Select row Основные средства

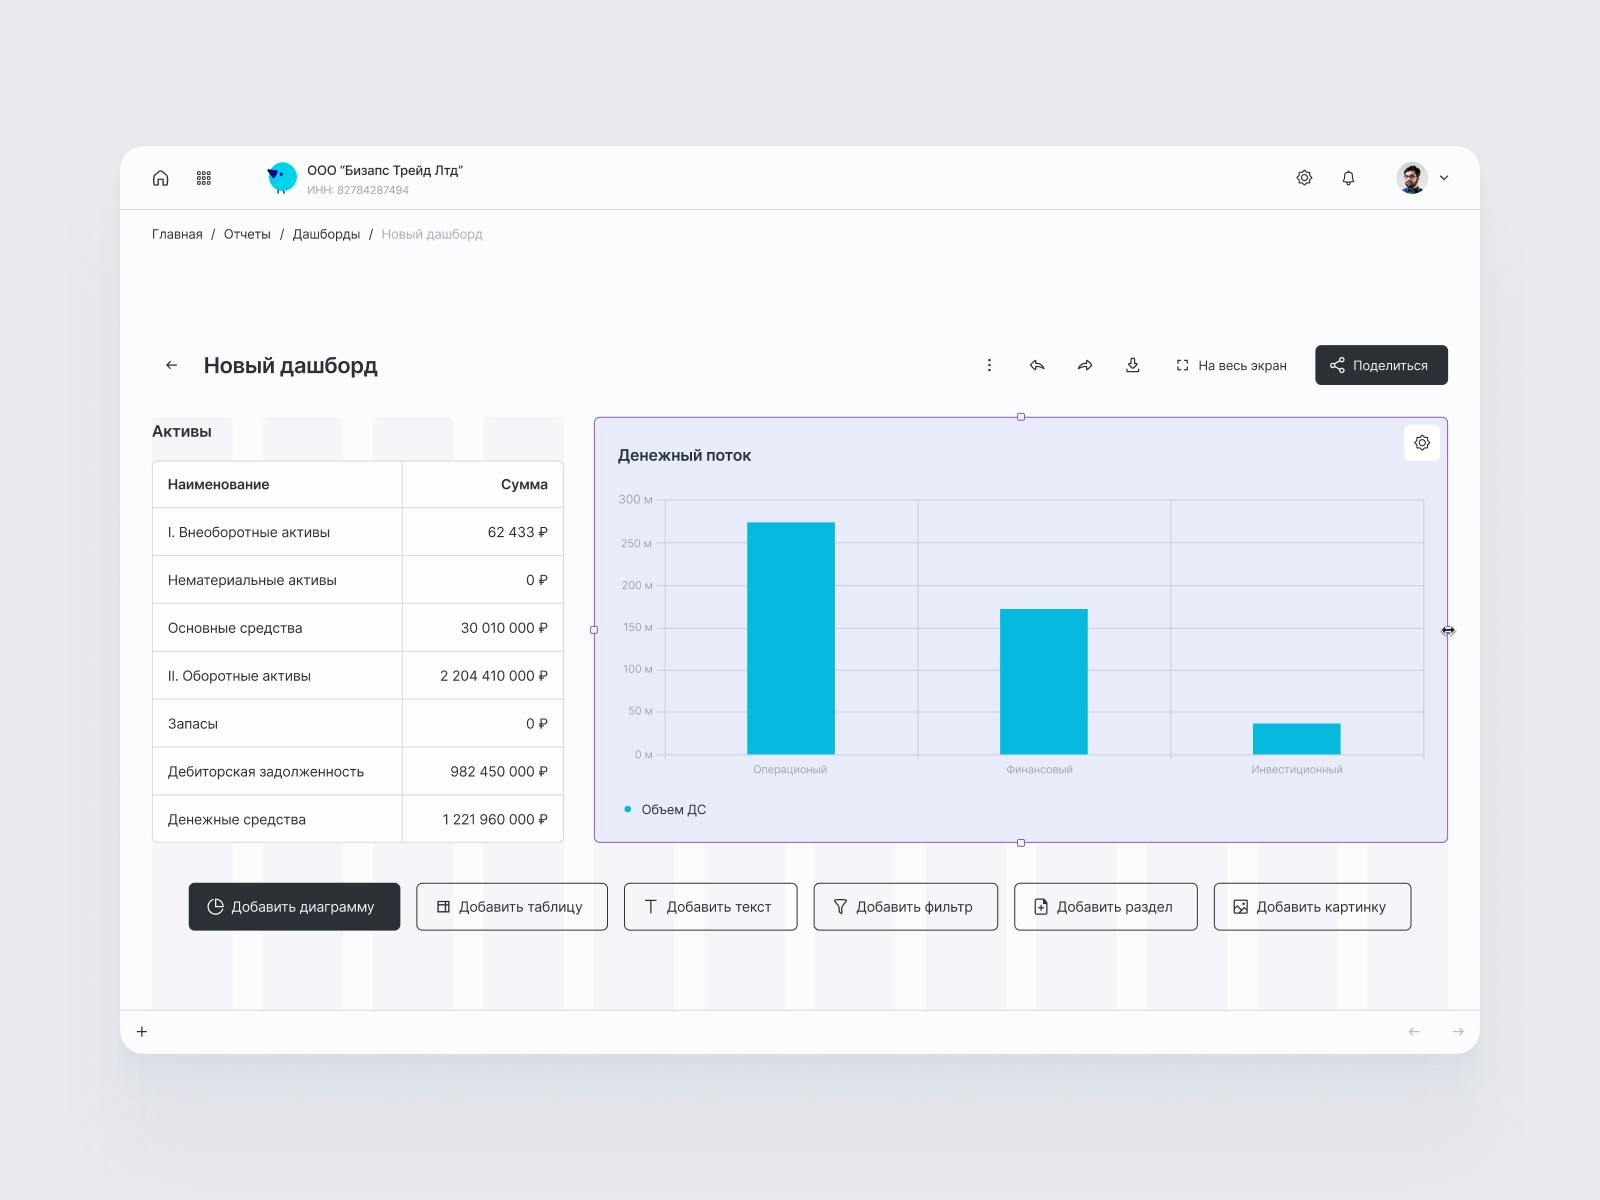click(x=358, y=628)
